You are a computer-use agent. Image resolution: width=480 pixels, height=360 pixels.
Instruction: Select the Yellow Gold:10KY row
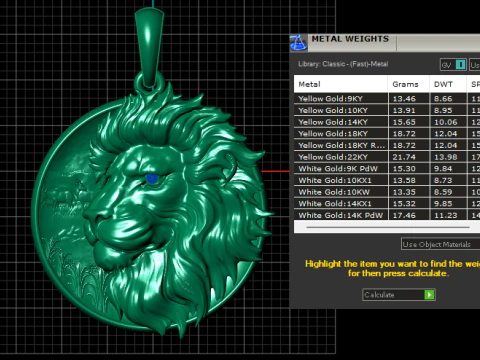coord(387,110)
